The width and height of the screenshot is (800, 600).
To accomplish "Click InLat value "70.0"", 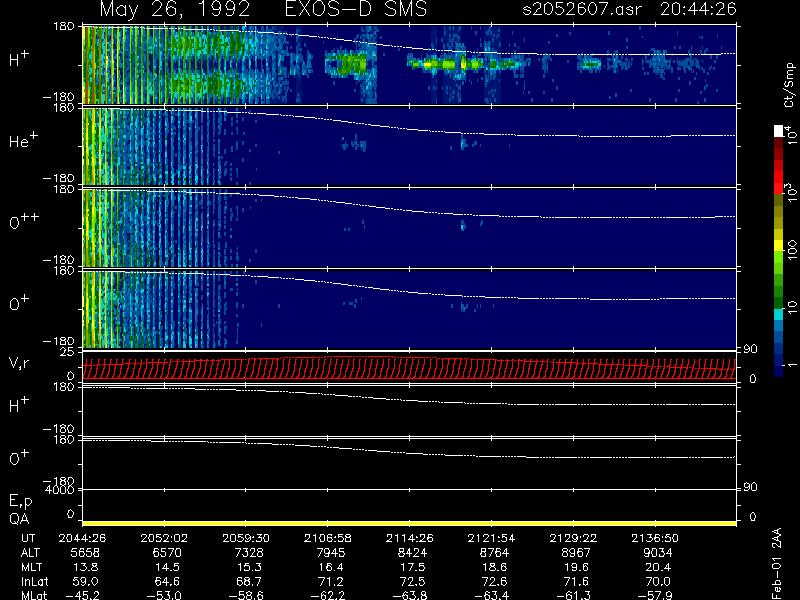I will [658, 581].
